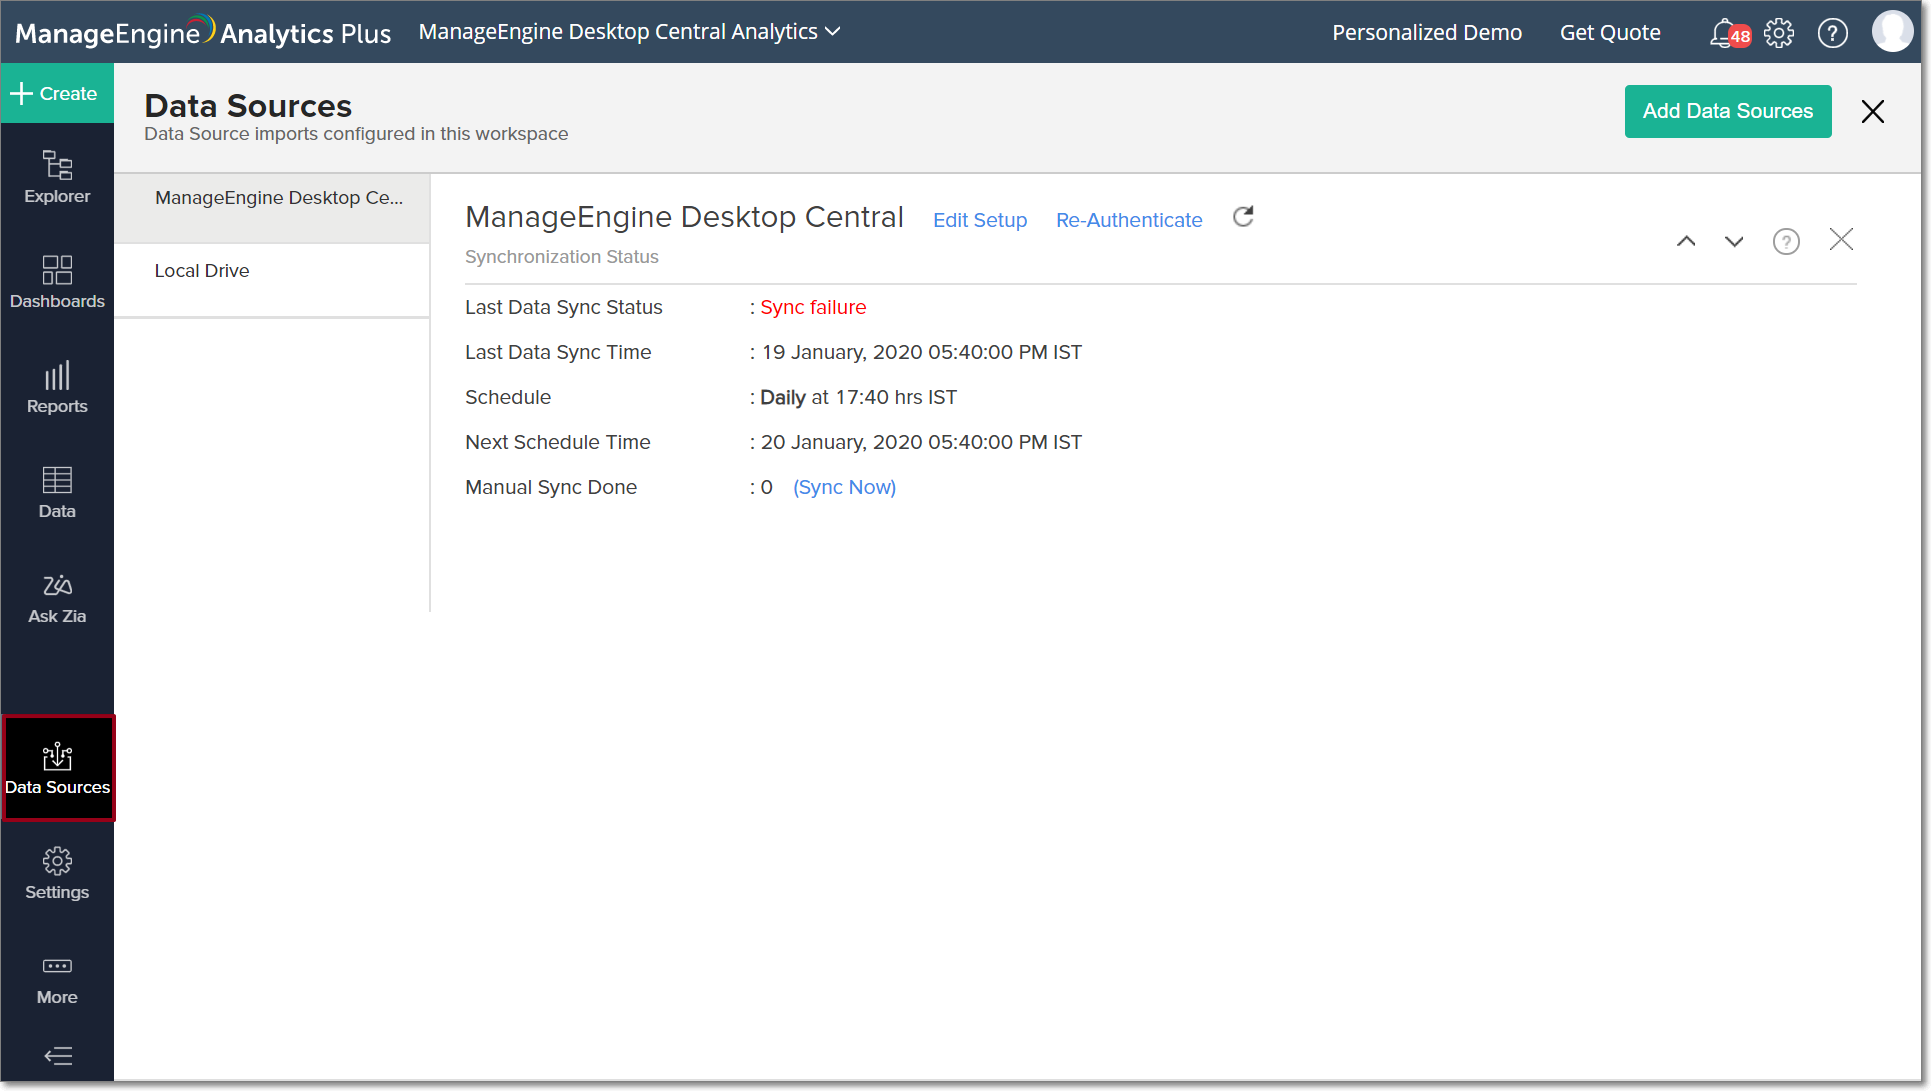Open the top bar help icon
This screenshot has height=1091, width=1931.
[x=1832, y=33]
